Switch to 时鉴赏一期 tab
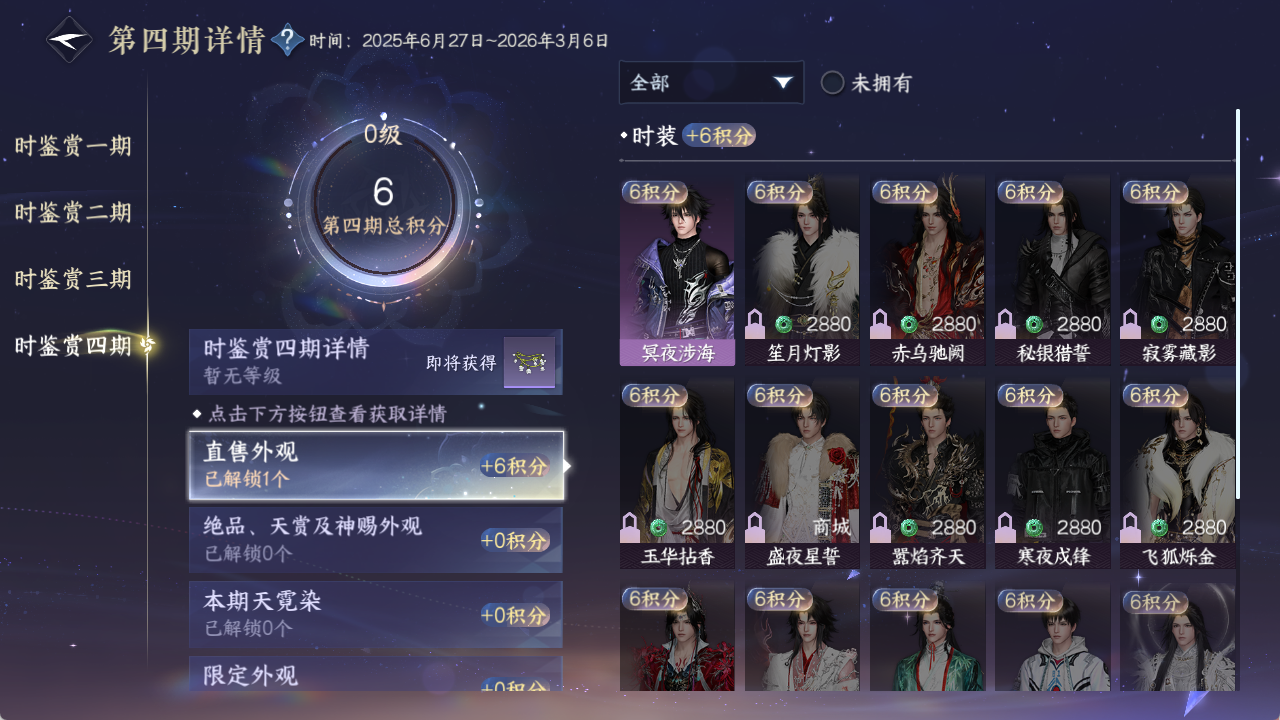The height and width of the screenshot is (720, 1280). (73, 146)
